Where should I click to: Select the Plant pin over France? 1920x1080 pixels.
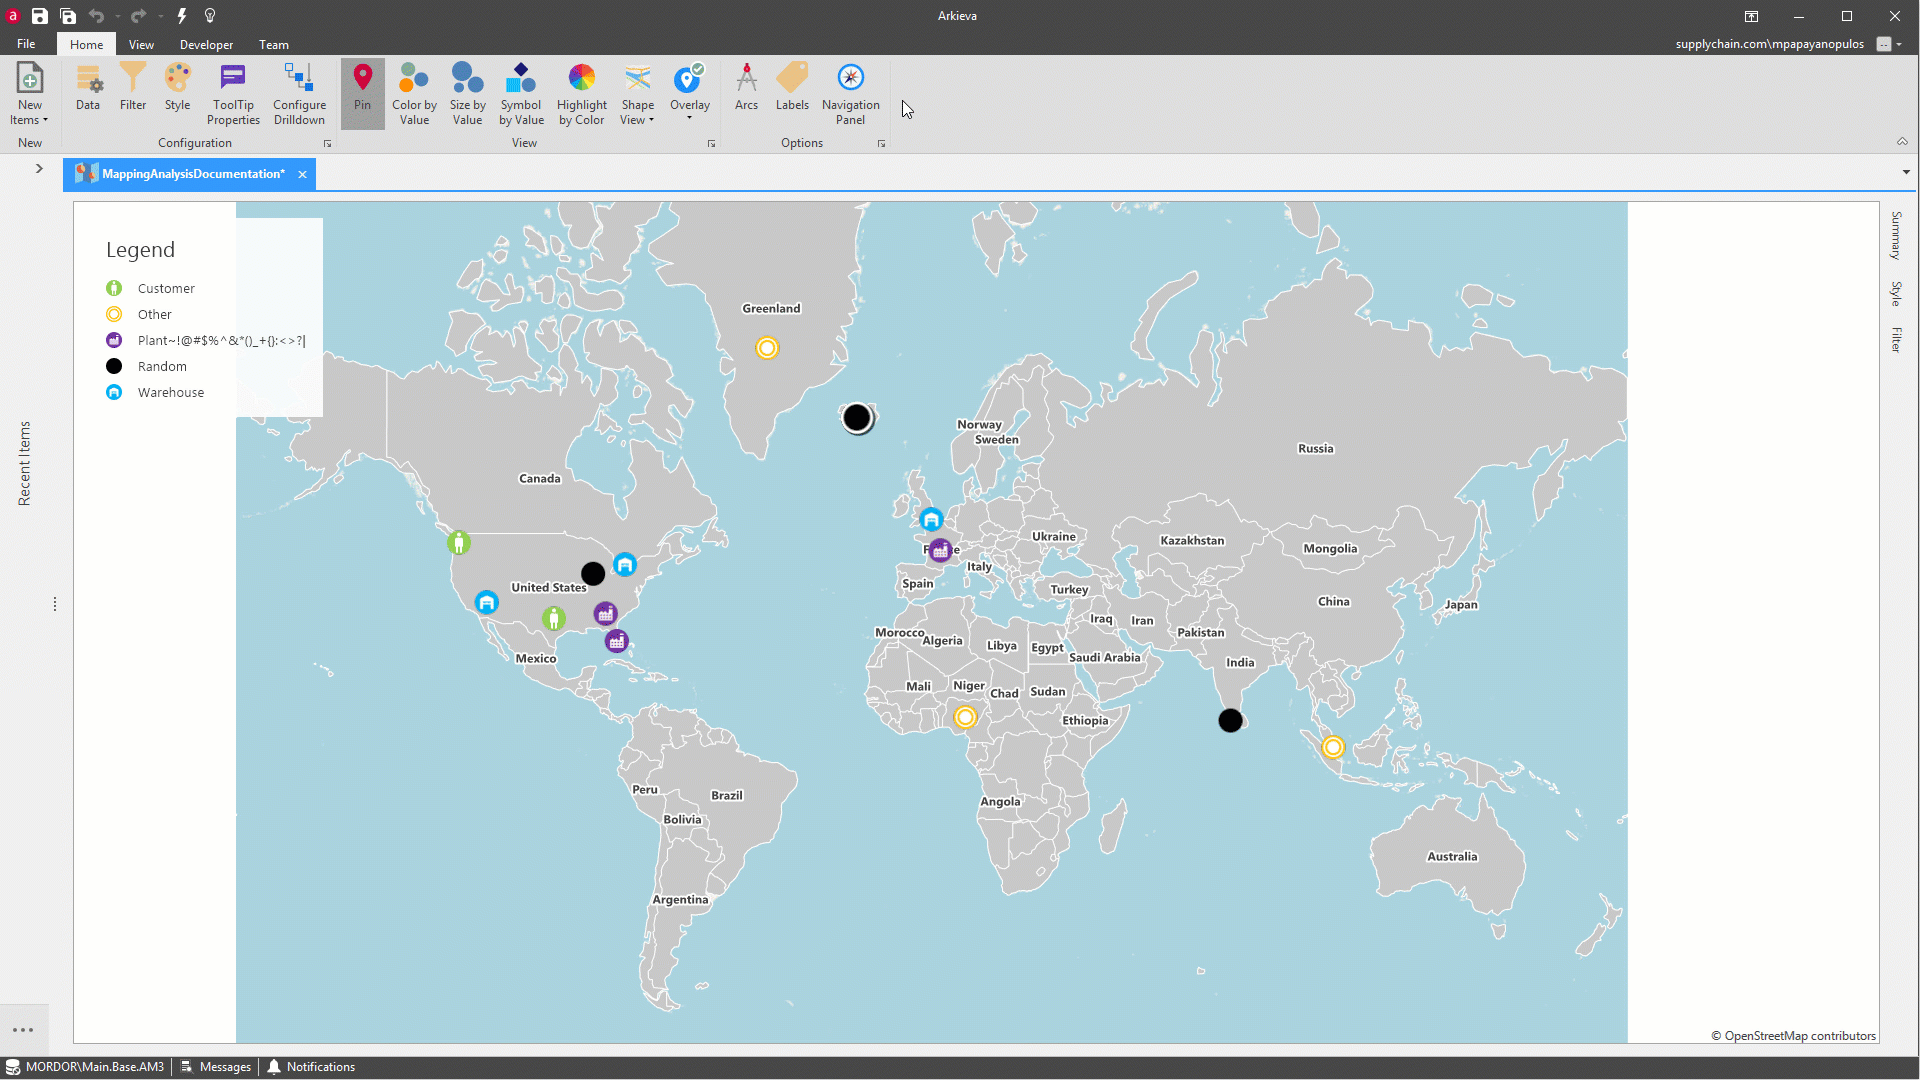(x=940, y=550)
